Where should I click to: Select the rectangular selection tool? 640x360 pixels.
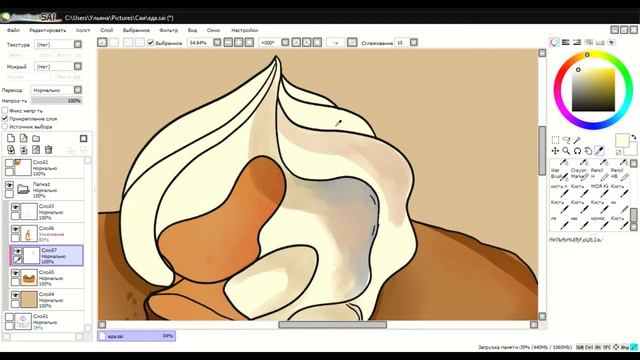[556, 140]
